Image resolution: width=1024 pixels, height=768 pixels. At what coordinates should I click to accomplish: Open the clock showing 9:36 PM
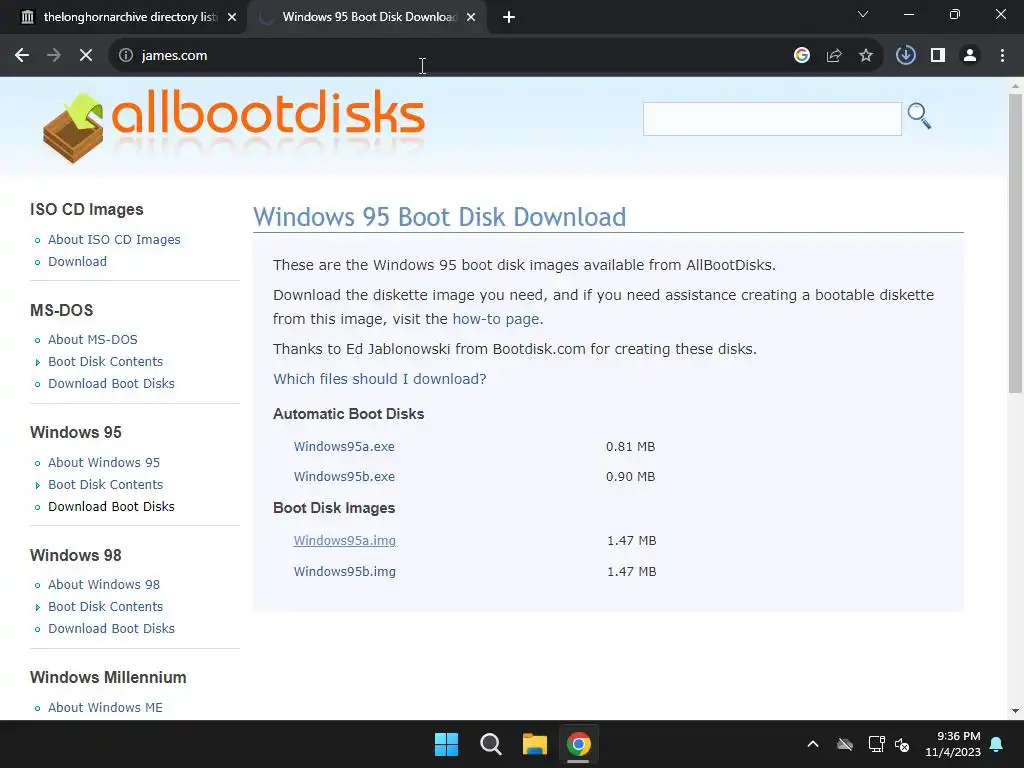[953, 744]
